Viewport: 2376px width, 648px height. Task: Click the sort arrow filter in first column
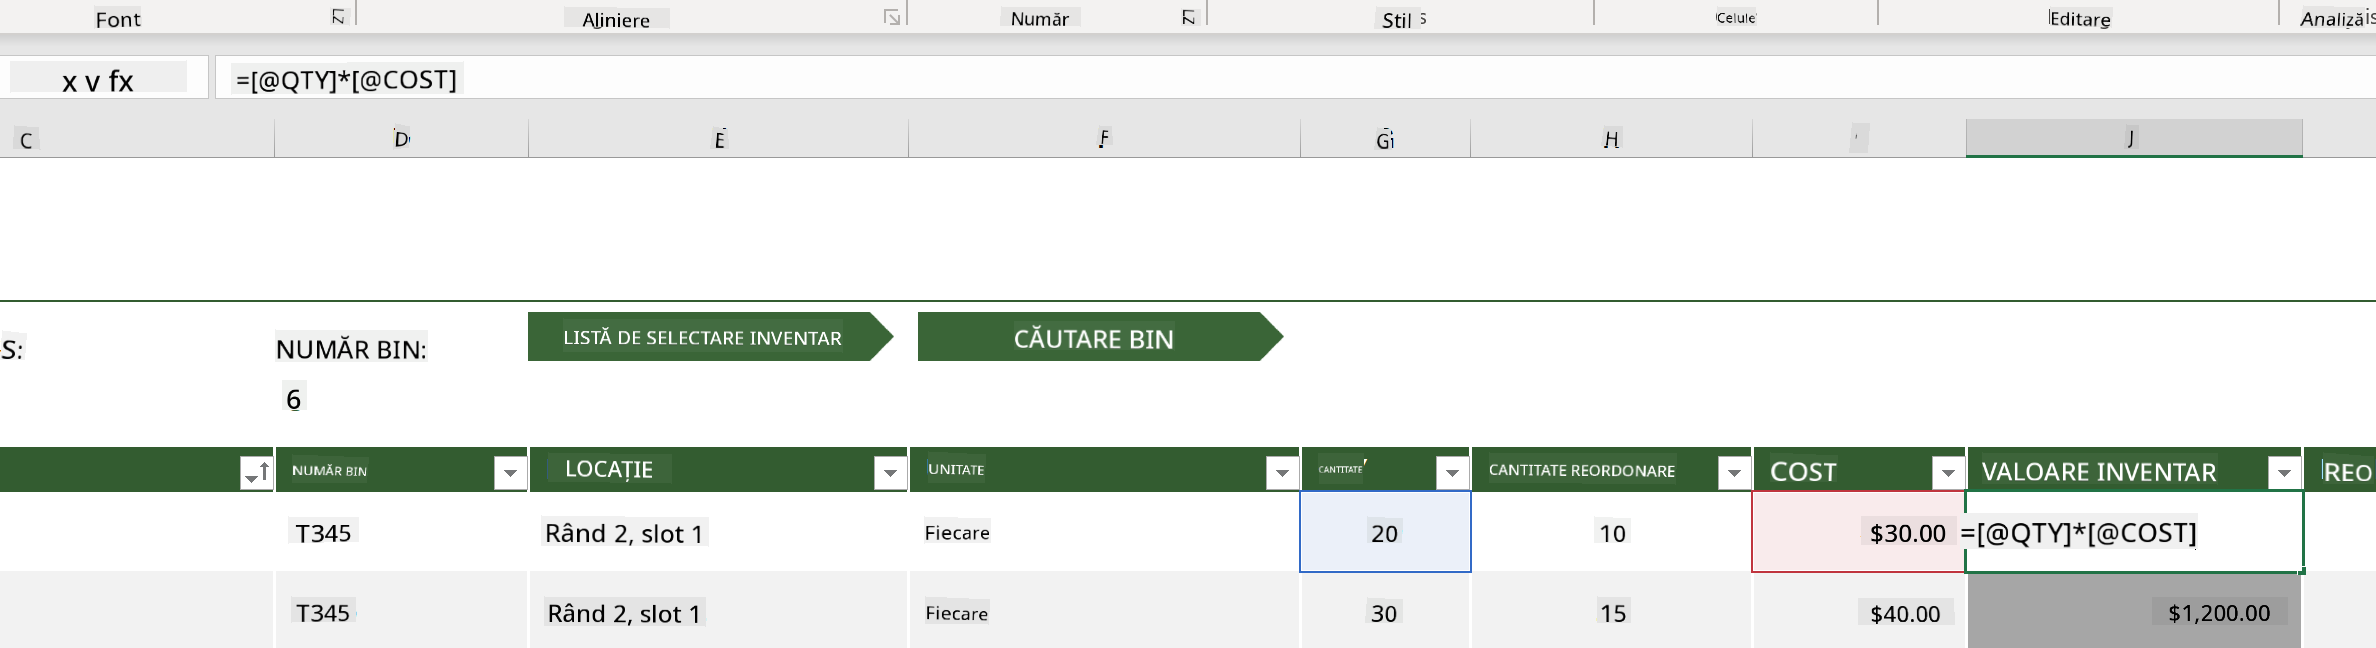[x=257, y=471]
